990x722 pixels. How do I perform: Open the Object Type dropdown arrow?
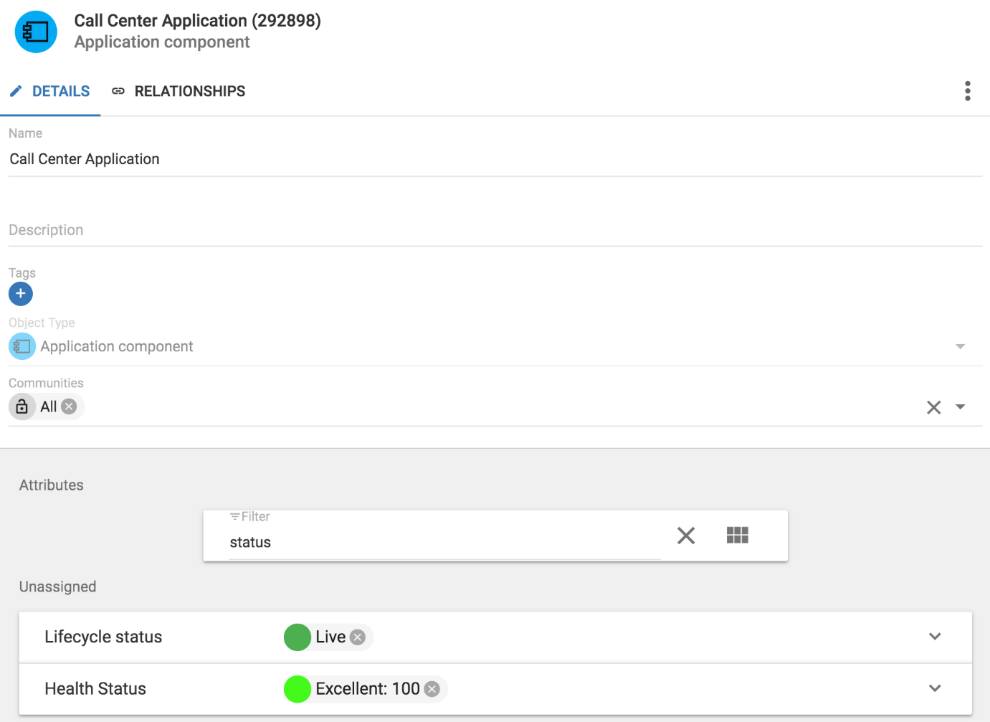pyautogui.click(x=960, y=346)
